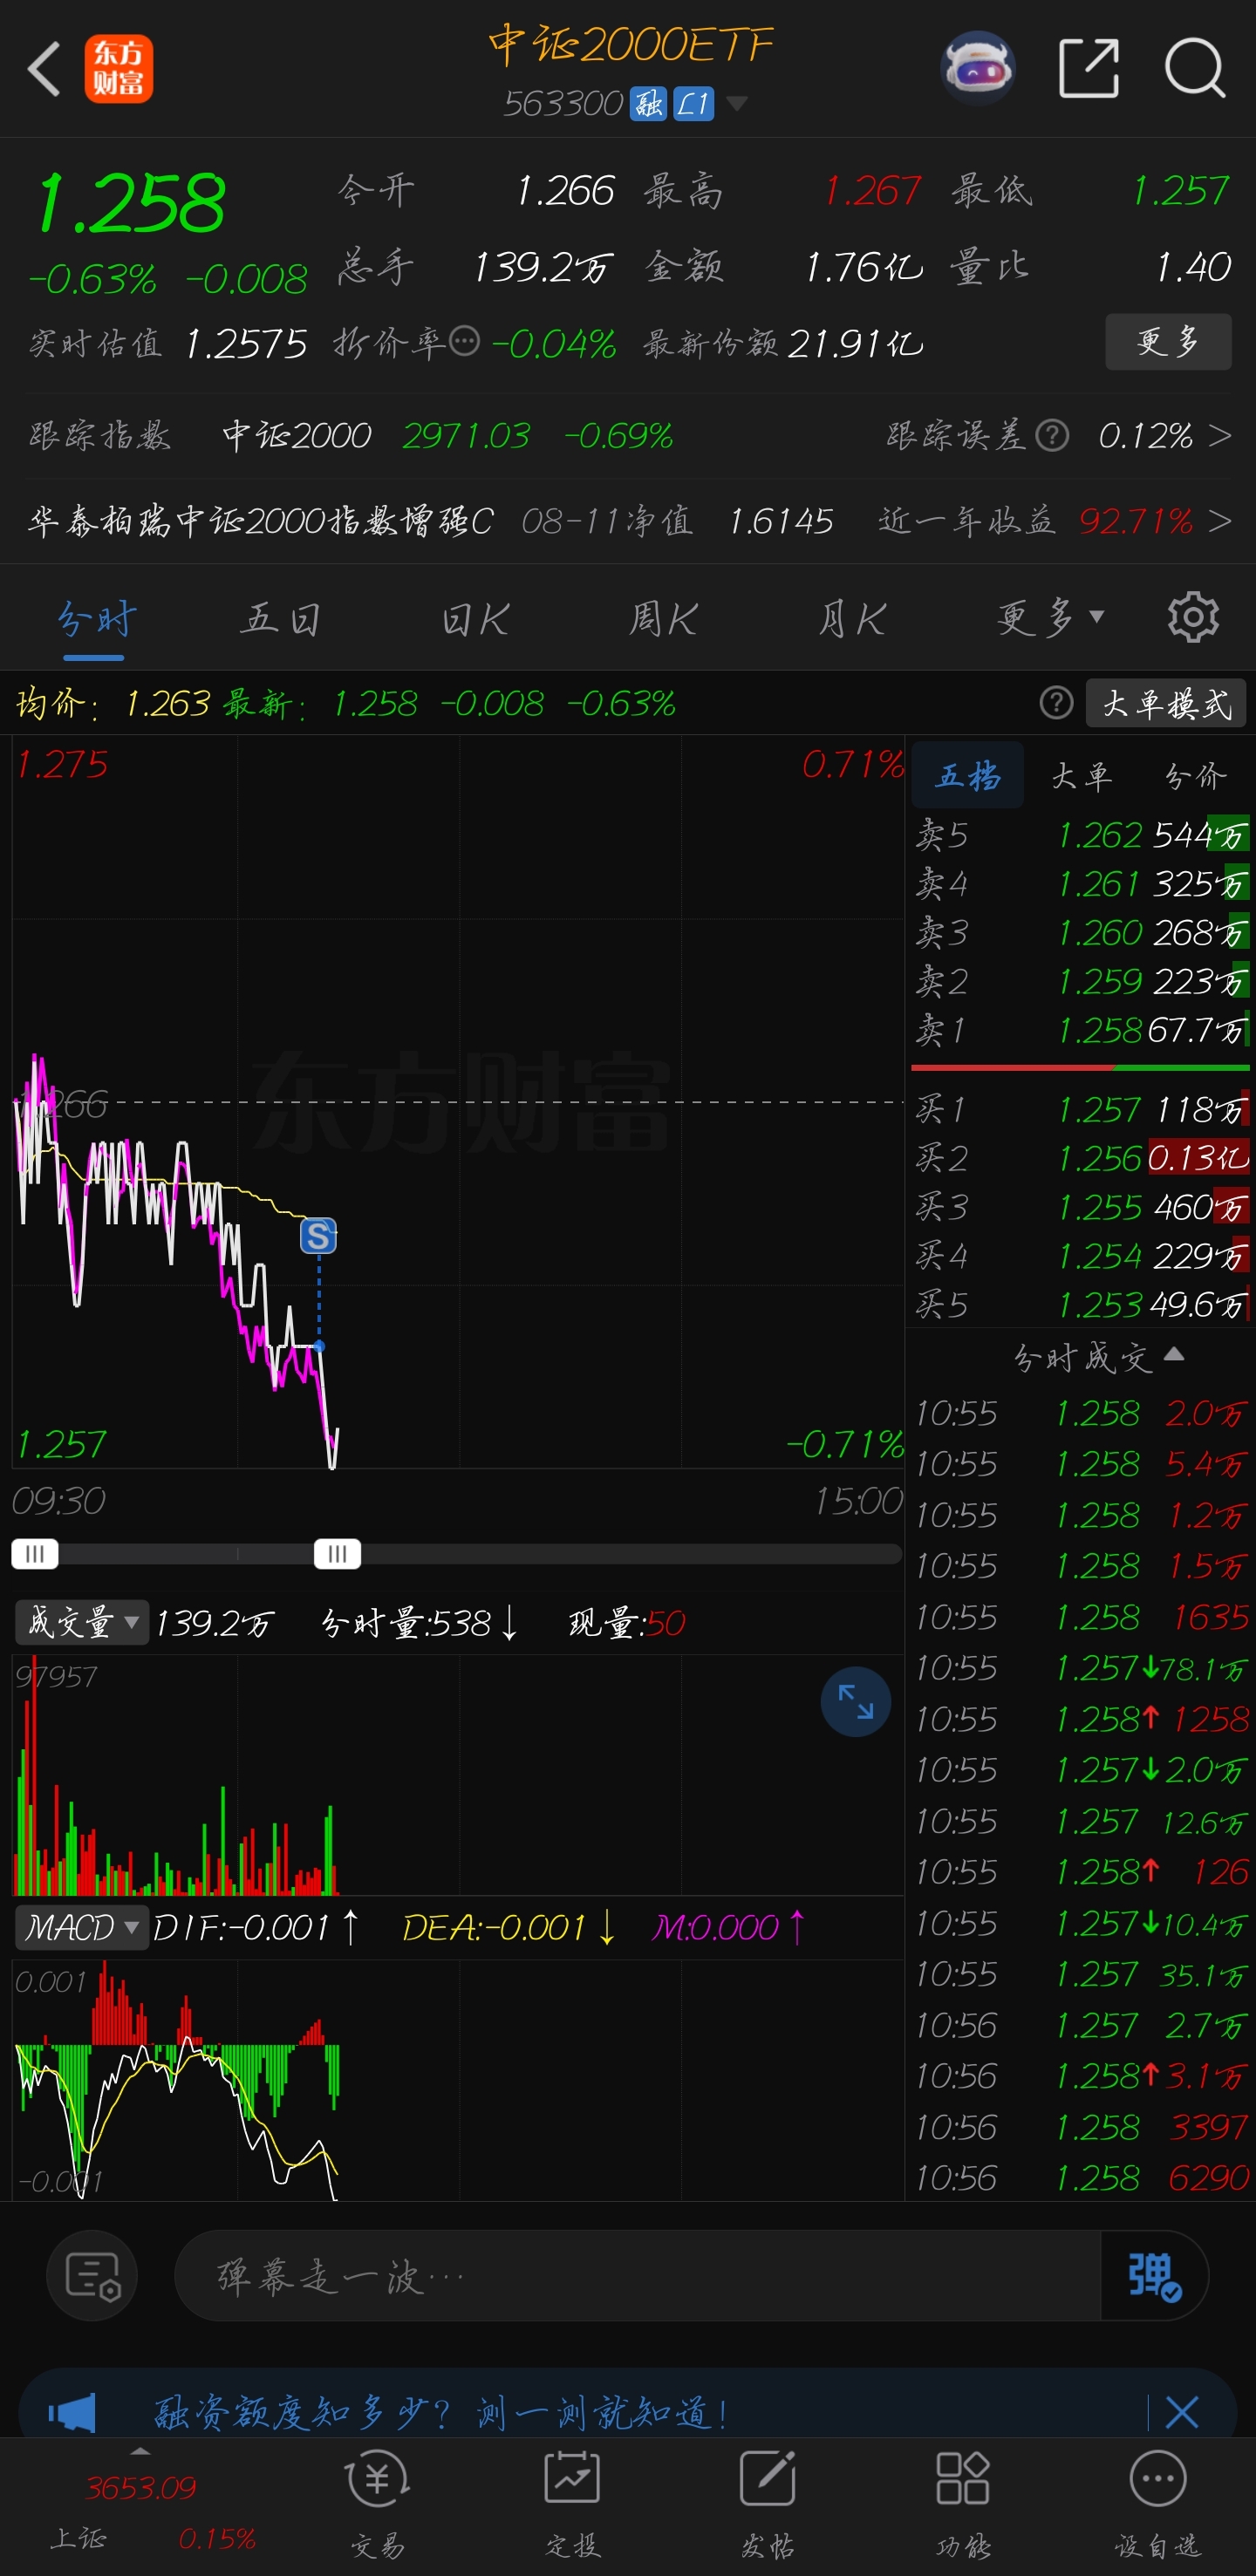This screenshot has height=2576, width=1256.
Task: Open 华泰柏瑞中证2000指数增强C fund link
Action: pos(261,520)
